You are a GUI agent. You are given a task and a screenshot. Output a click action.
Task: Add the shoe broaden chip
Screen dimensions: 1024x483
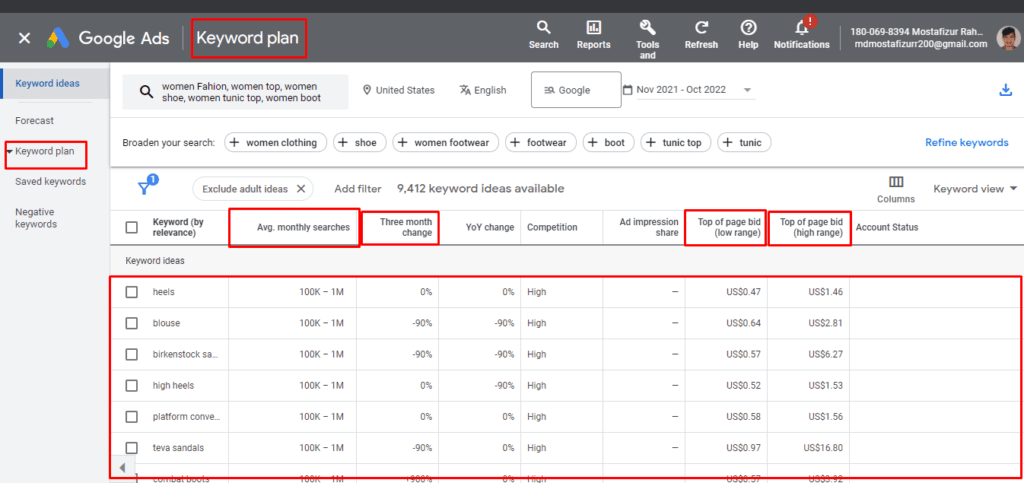pyautogui.click(x=359, y=142)
